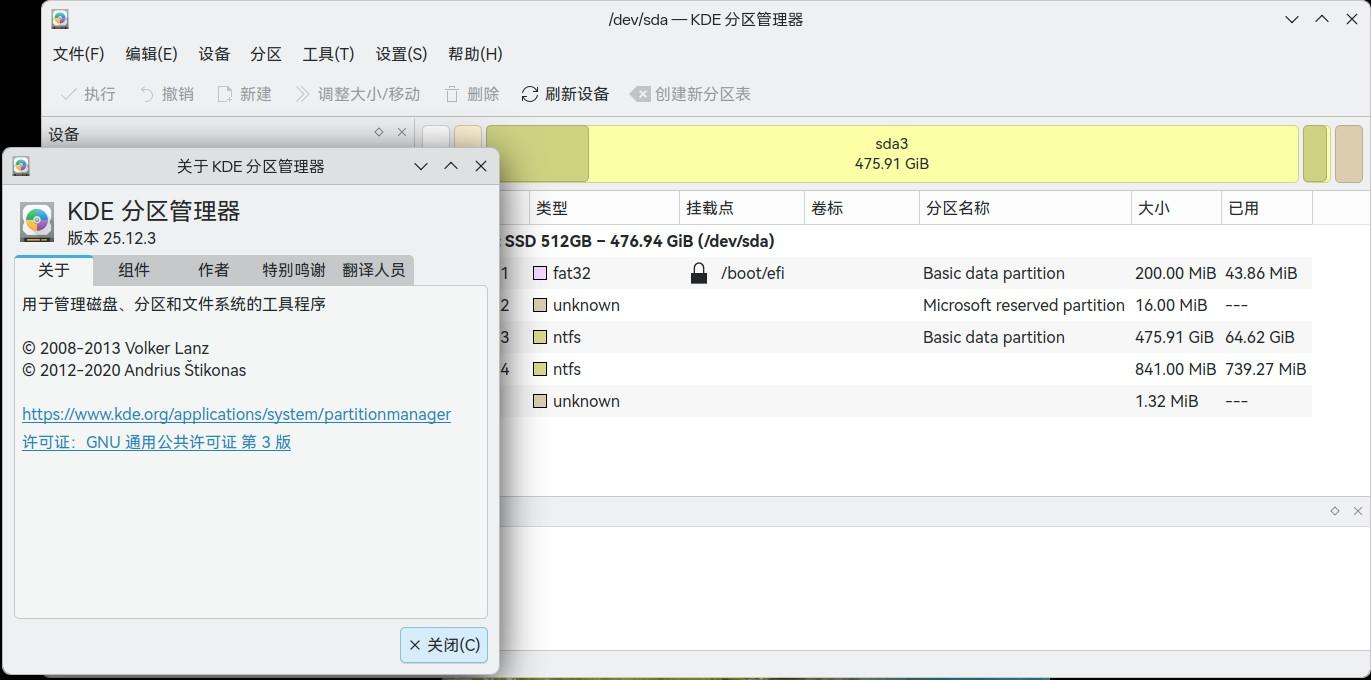Image resolution: width=1371 pixels, height=680 pixels.
Task: Minimize the About dialog with down chevron
Action: [x=421, y=166]
